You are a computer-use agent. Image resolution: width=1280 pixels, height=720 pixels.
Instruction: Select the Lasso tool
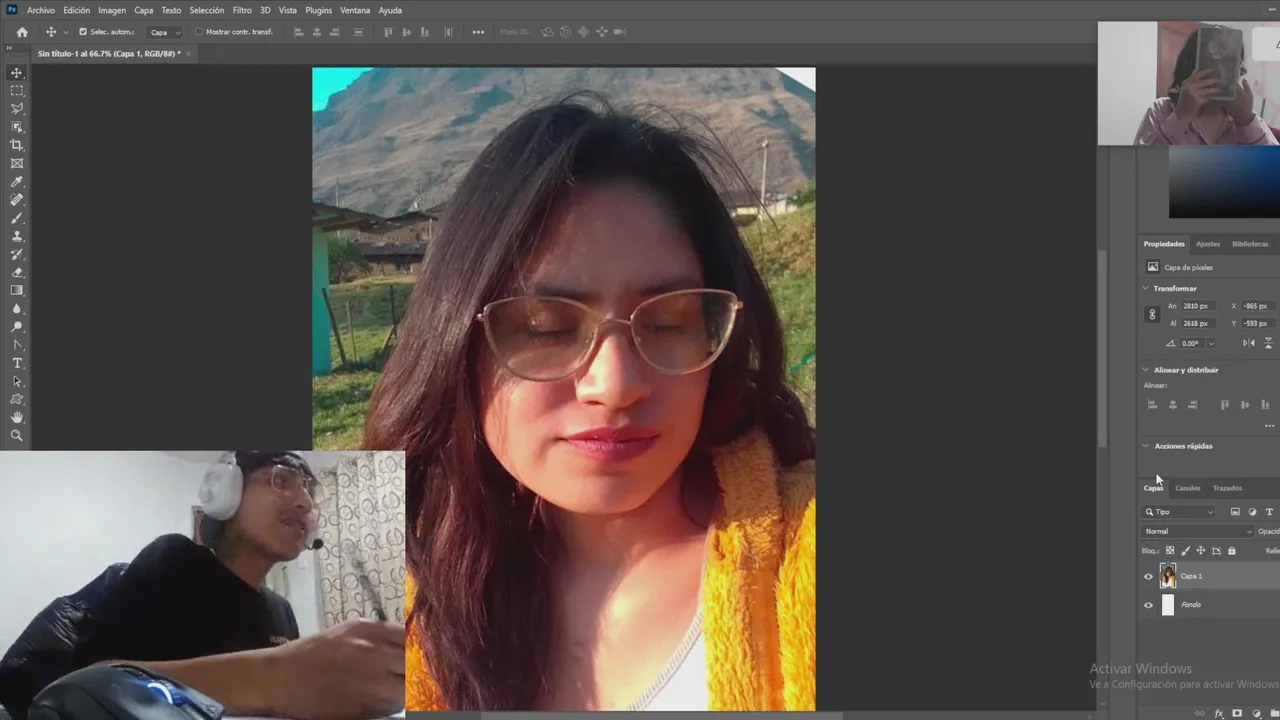[x=17, y=109]
